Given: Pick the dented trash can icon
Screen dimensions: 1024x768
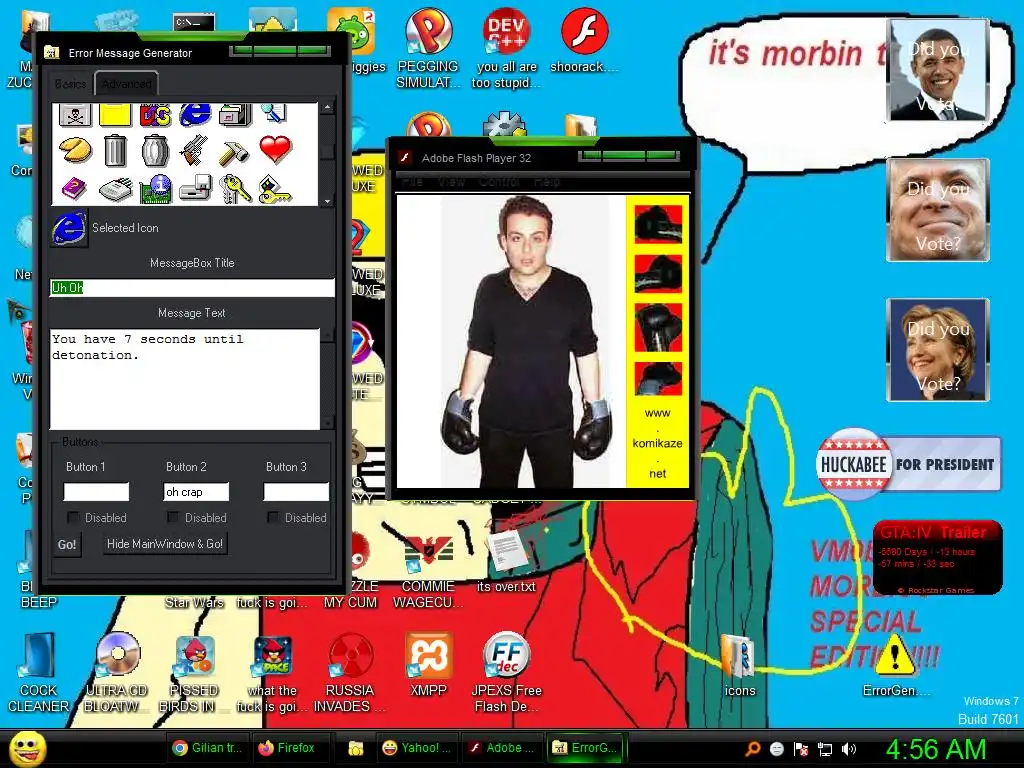Looking at the screenshot, I should [155, 150].
